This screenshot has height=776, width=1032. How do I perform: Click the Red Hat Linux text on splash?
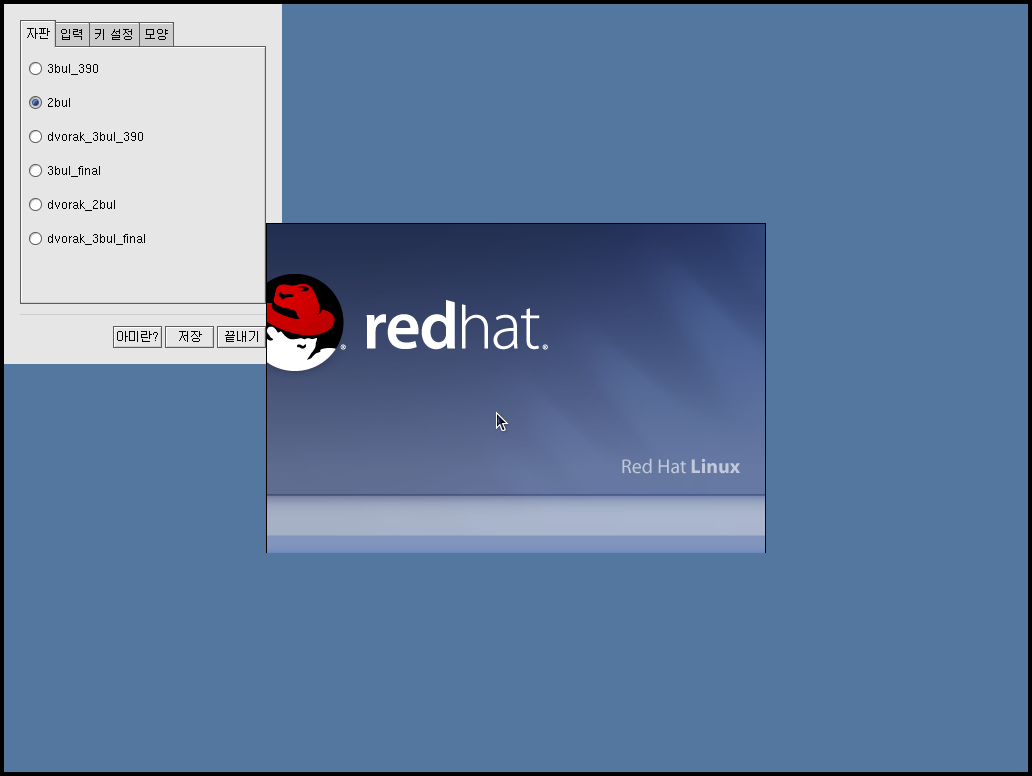(x=680, y=467)
